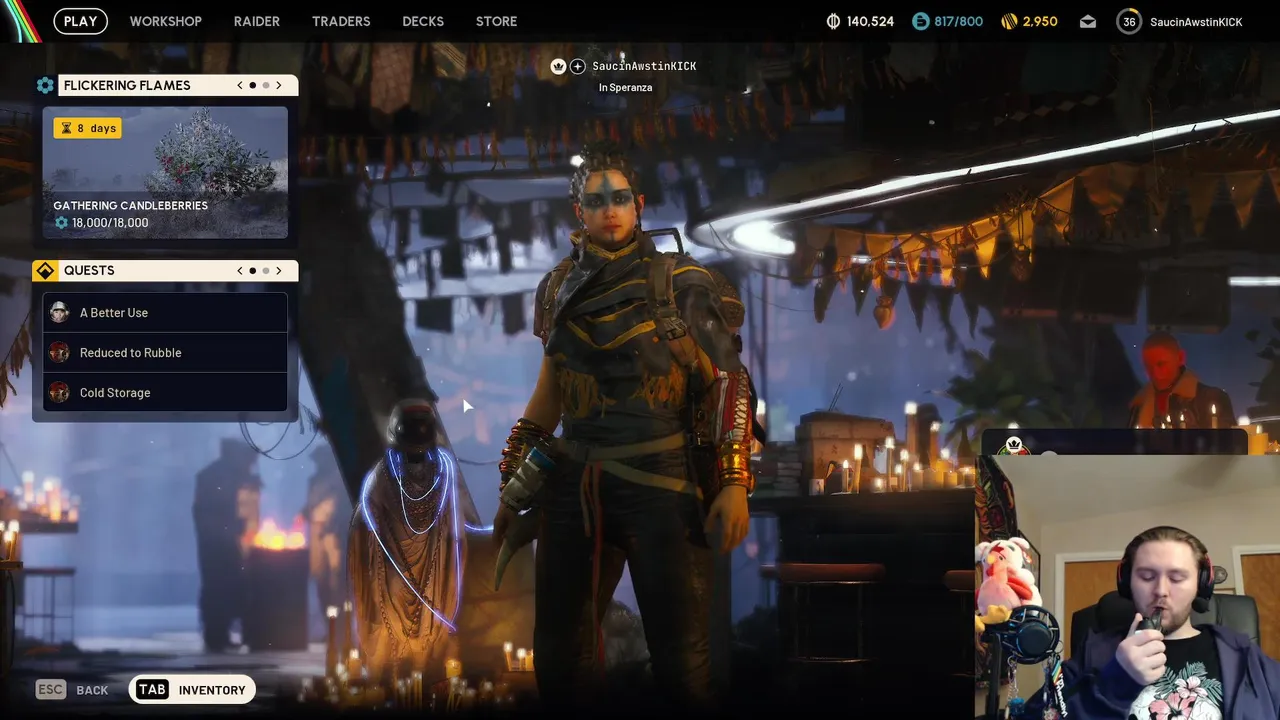Click the 140.524 coin balance
1280x720 pixels.
870,21
